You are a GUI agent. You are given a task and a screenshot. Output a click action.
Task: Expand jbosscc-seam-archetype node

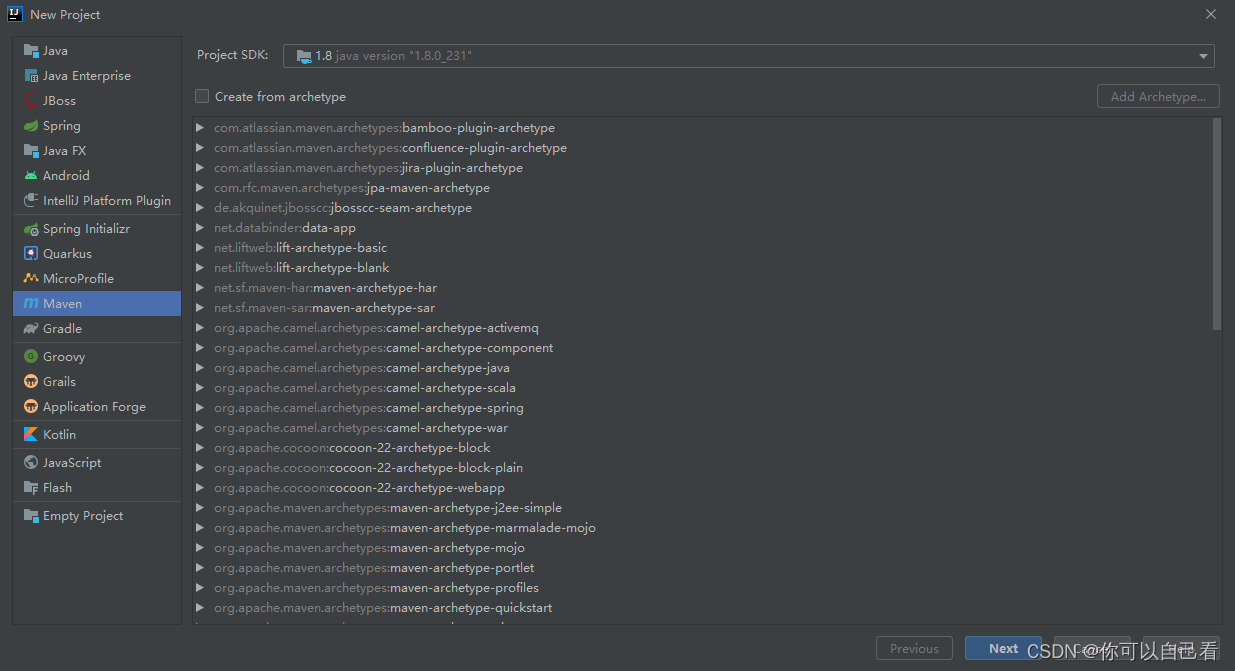pos(200,208)
